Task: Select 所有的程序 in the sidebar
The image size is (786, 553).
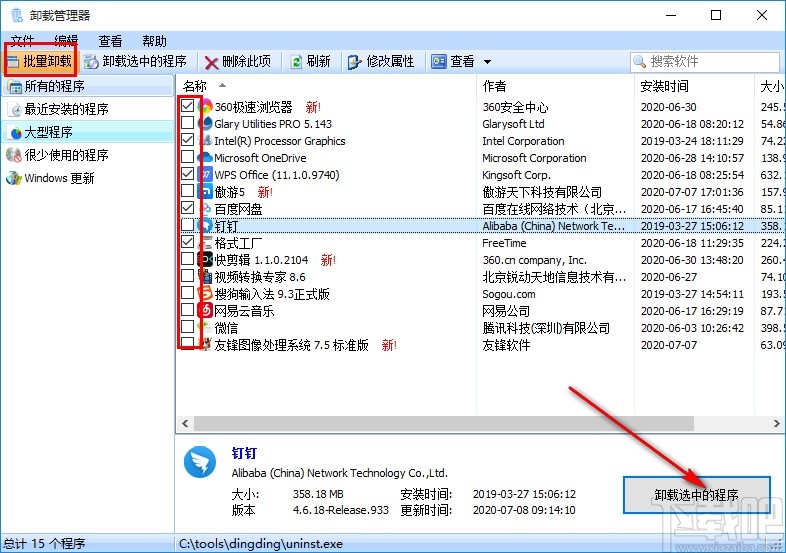Action: [x=88, y=86]
